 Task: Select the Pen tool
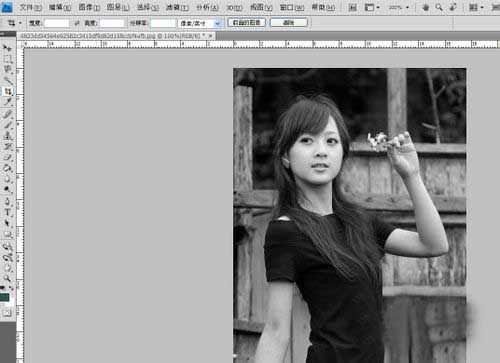coord(7,201)
